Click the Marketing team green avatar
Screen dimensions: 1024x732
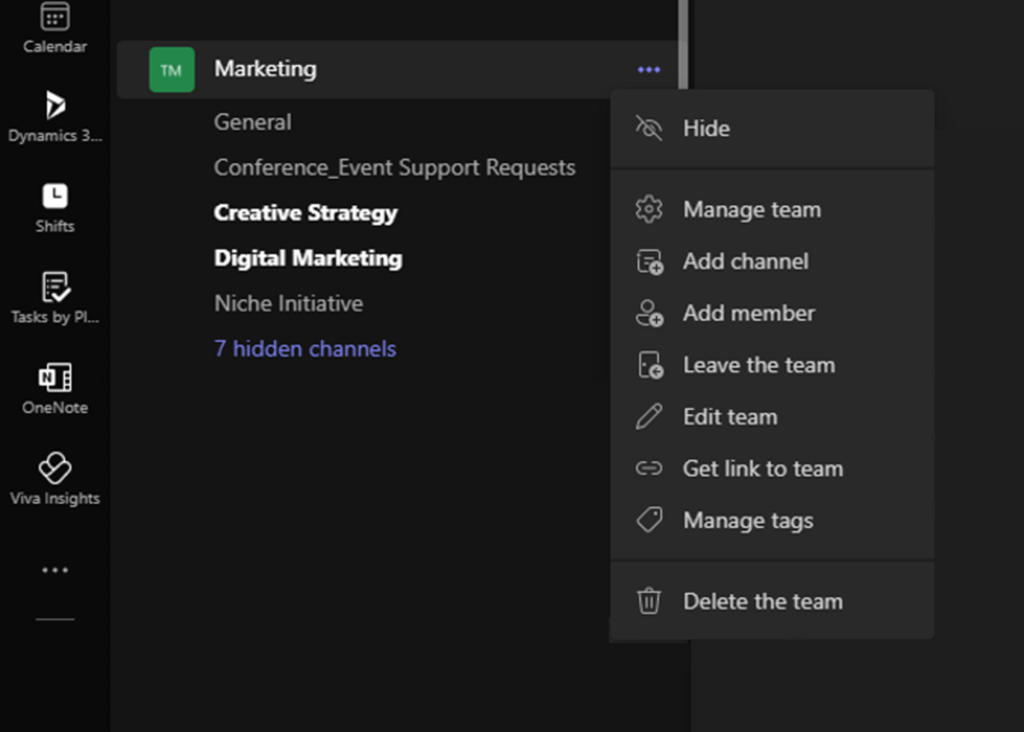tap(171, 70)
